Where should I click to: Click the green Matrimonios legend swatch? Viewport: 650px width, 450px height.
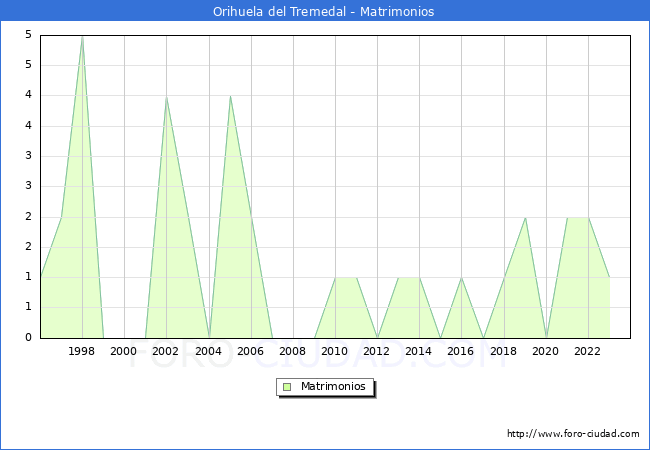[x=287, y=387]
